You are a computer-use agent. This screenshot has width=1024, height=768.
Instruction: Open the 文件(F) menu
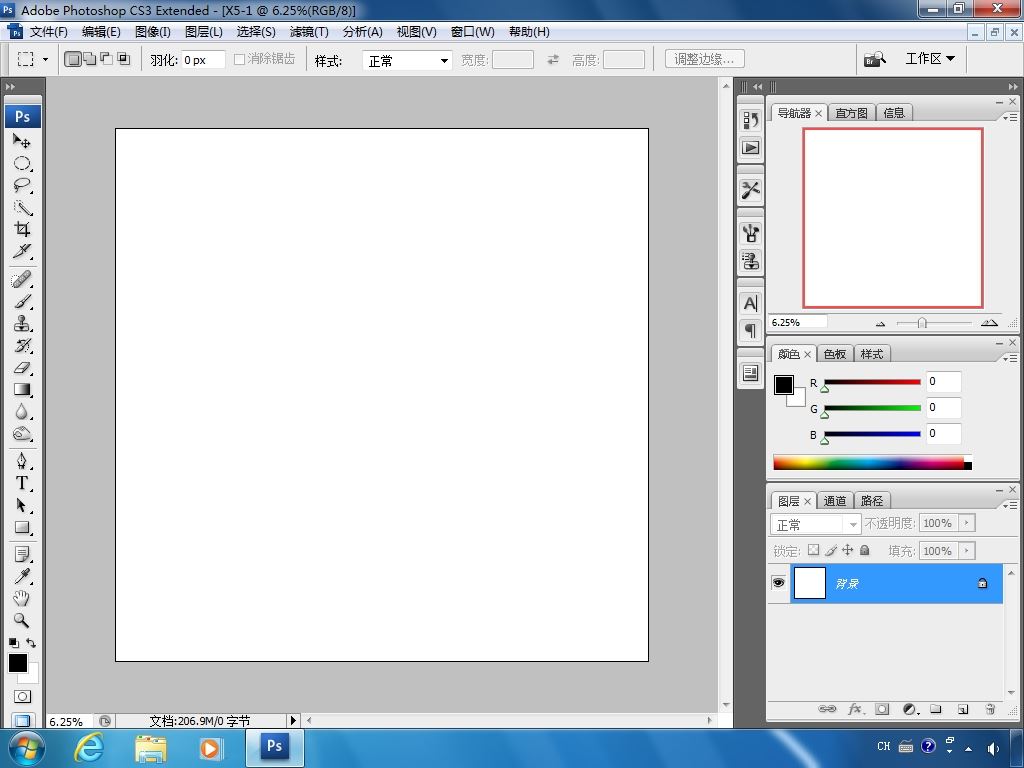click(x=48, y=32)
